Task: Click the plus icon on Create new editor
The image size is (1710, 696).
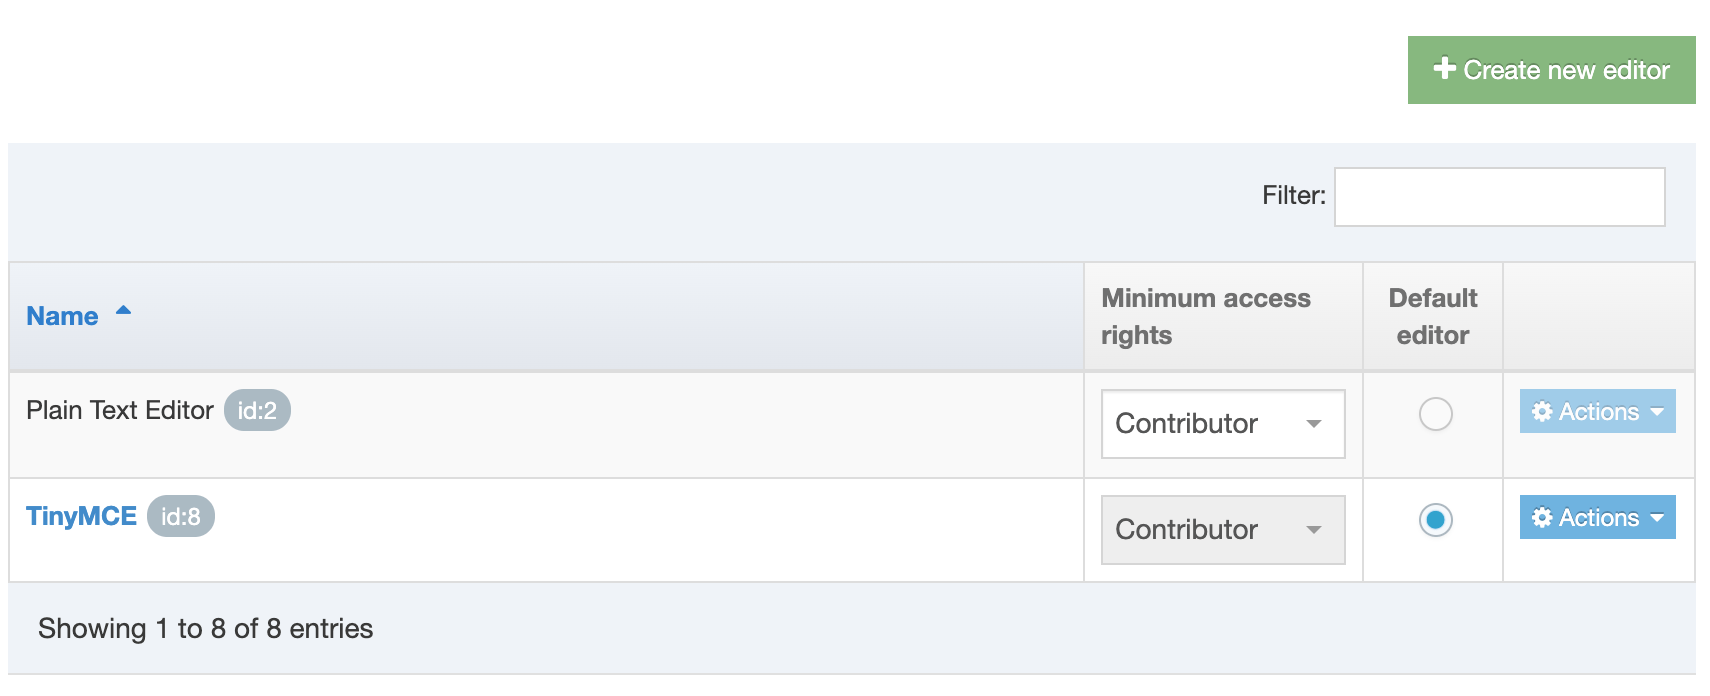Action: pyautogui.click(x=1444, y=70)
